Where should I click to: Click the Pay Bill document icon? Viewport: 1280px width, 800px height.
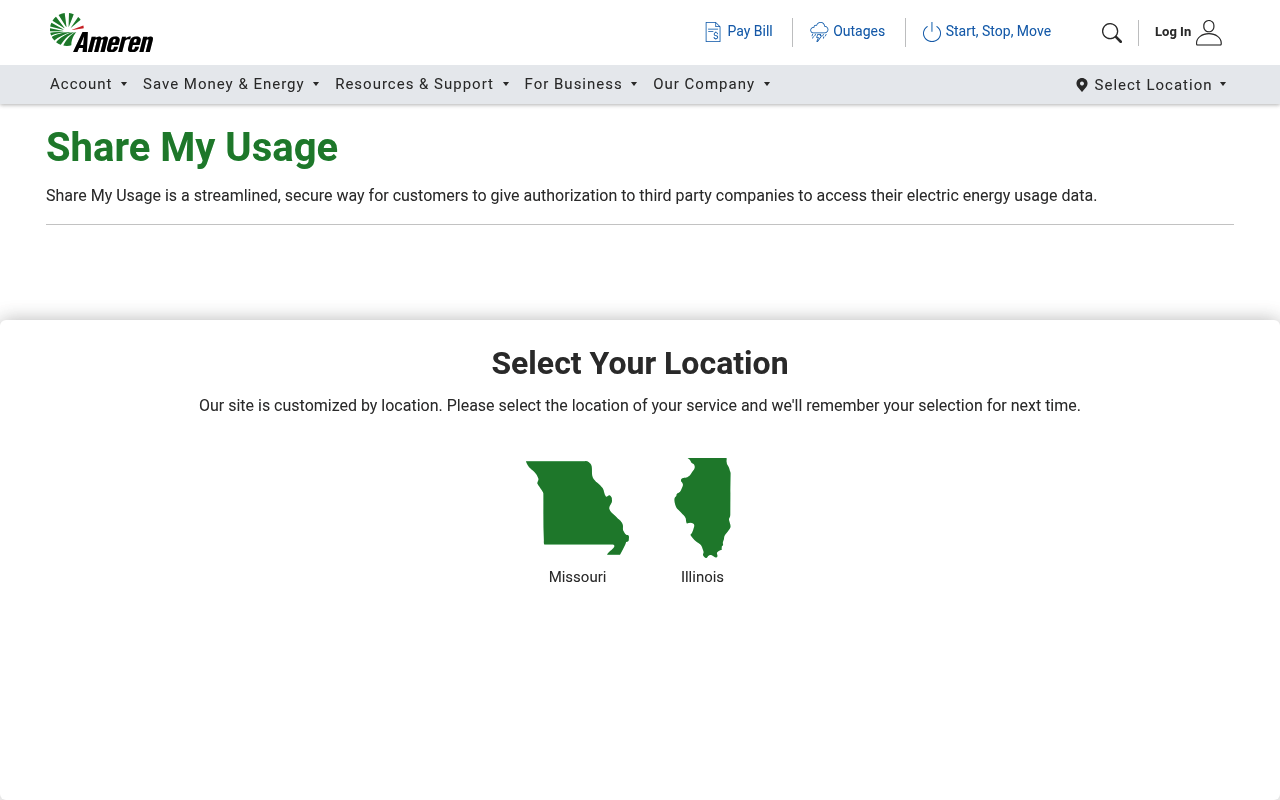(713, 32)
